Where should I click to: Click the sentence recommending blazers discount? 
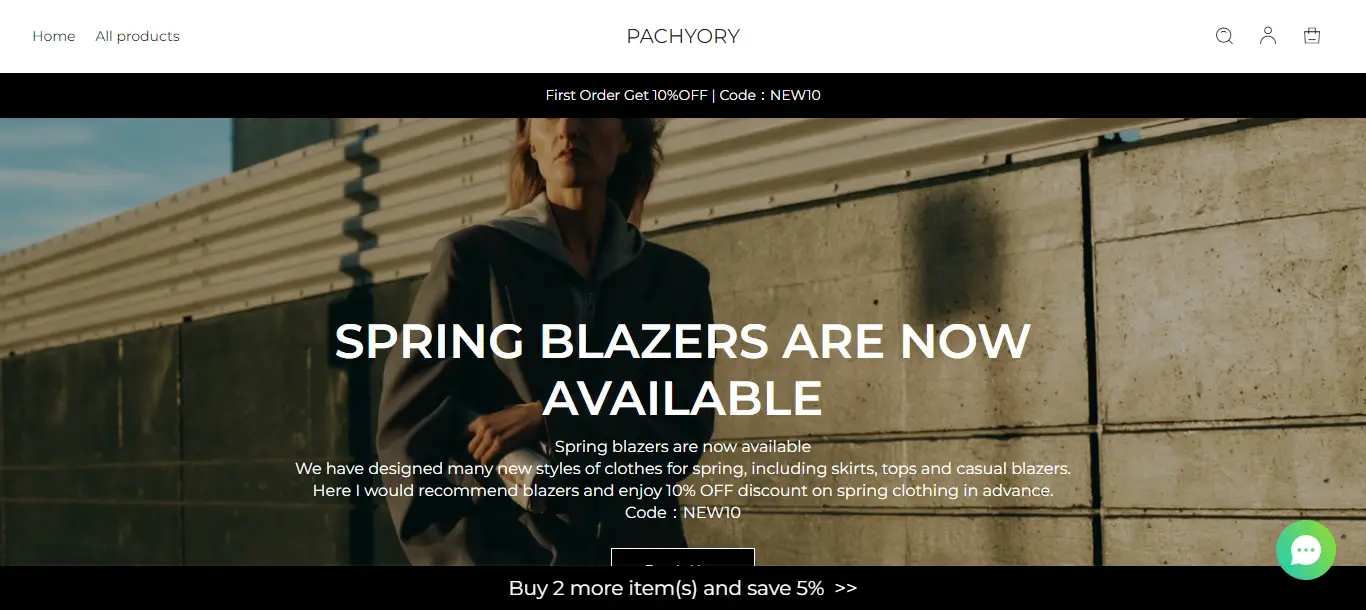683,490
